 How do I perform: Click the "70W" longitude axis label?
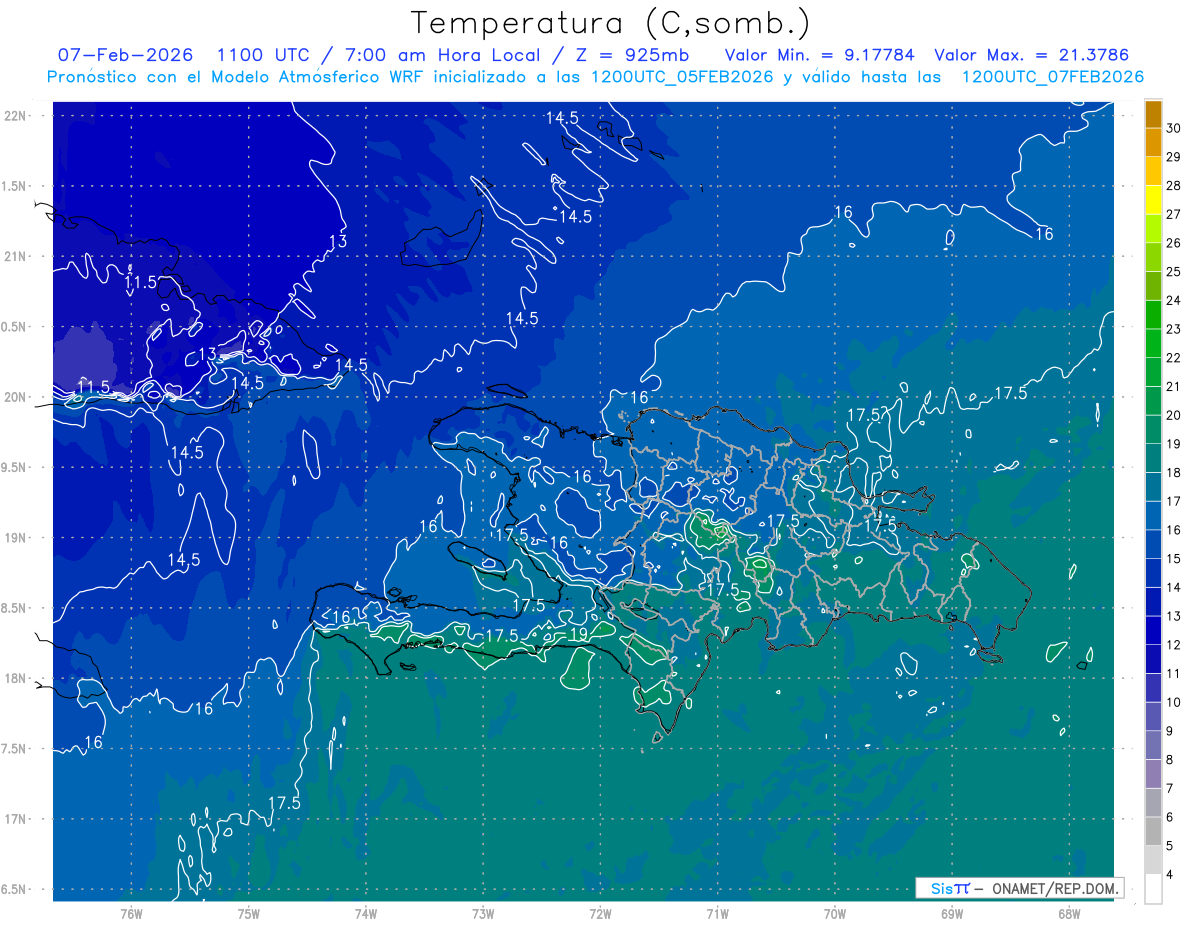click(x=835, y=914)
